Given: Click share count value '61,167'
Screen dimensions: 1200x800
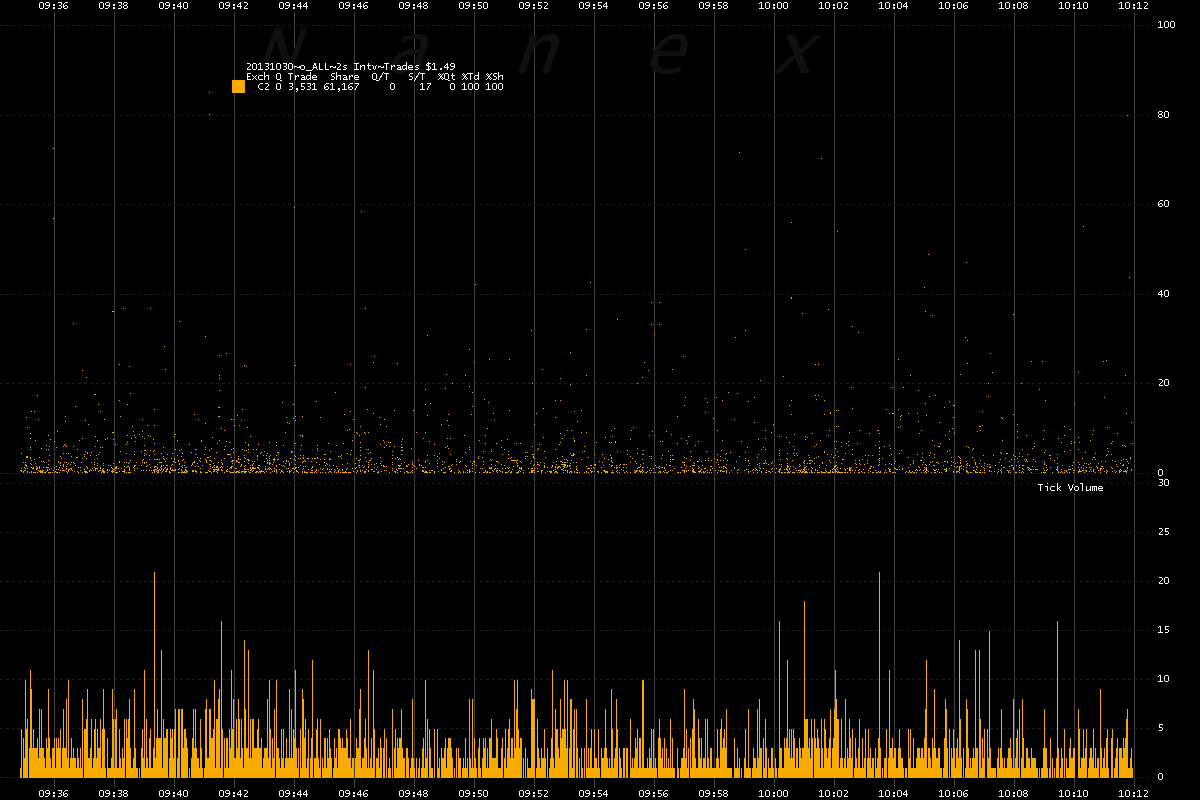Looking at the screenshot, I should click(x=341, y=87).
